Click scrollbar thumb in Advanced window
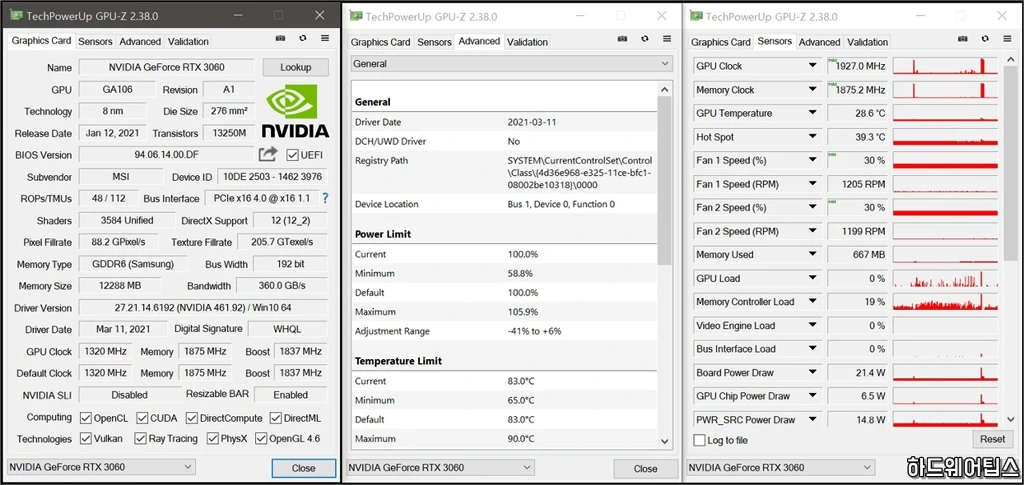 tap(665, 180)
